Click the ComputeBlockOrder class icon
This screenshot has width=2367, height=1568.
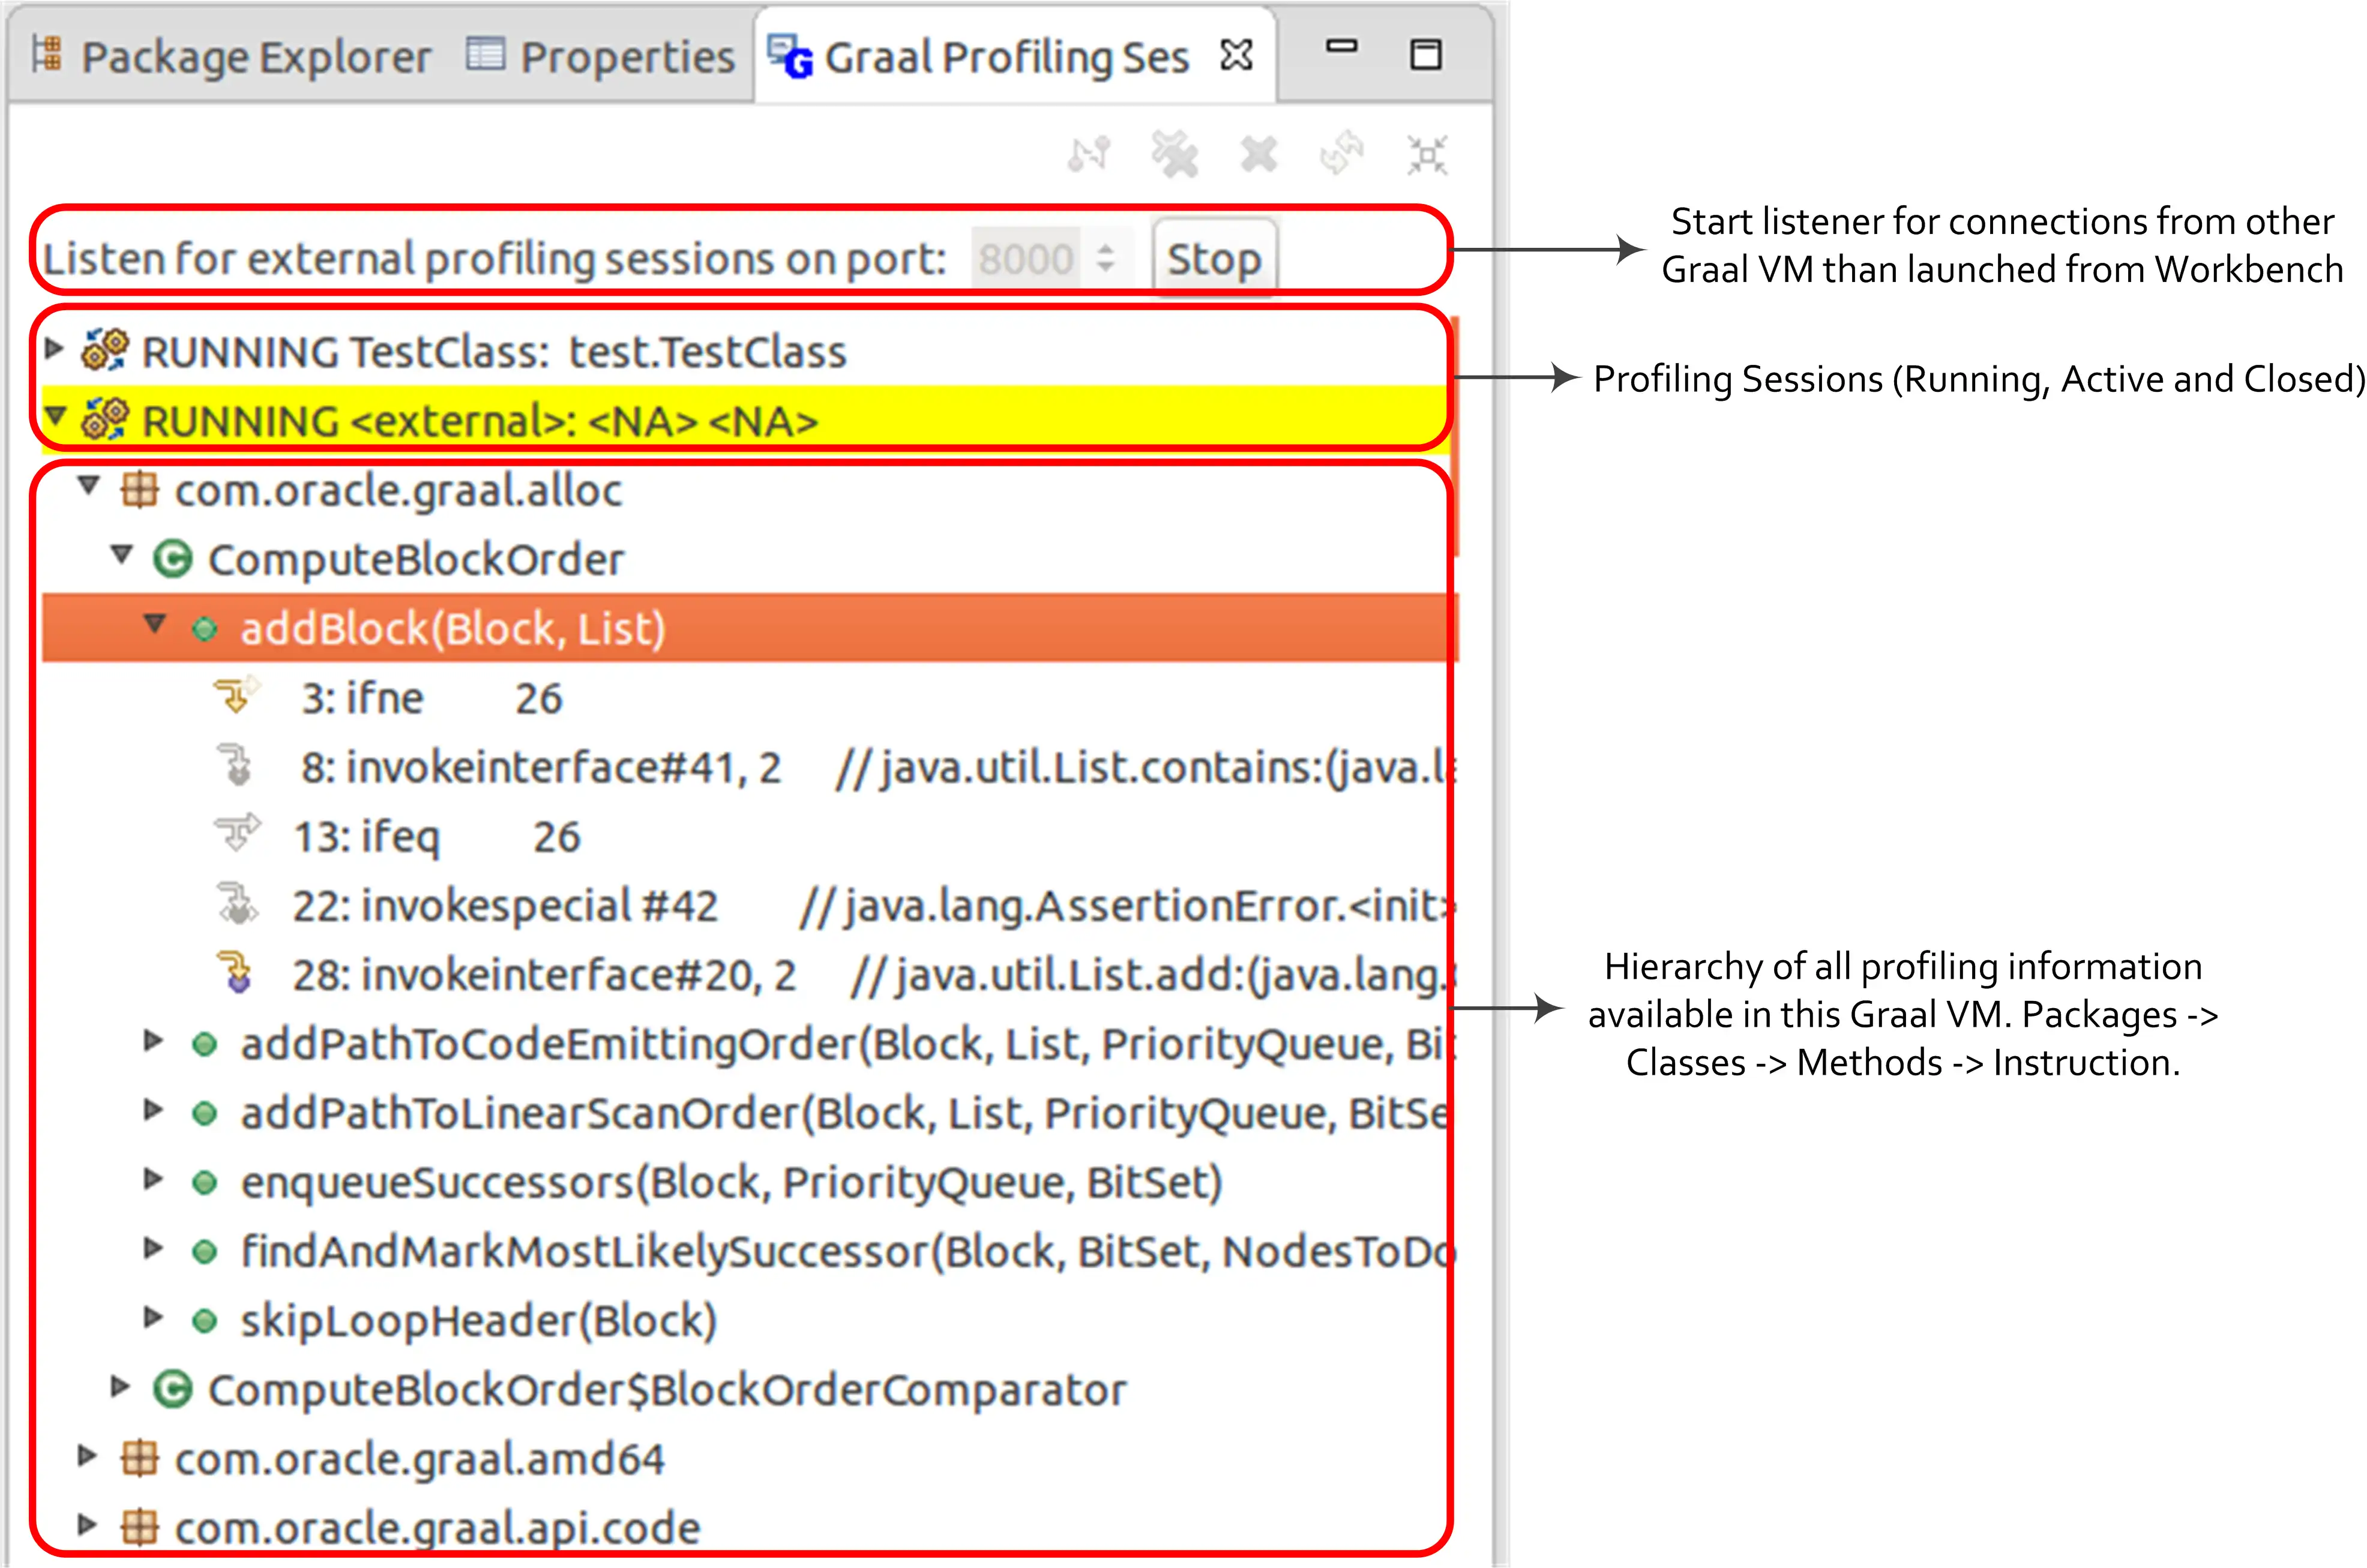pos(172,559)
